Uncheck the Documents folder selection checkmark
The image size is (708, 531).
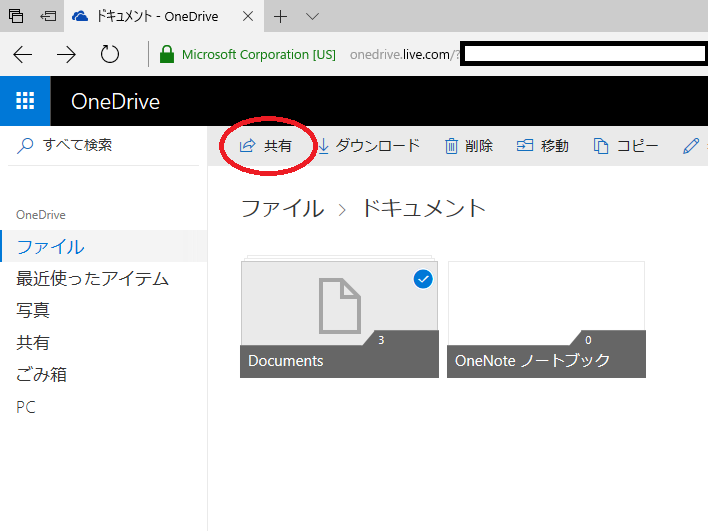423,279
